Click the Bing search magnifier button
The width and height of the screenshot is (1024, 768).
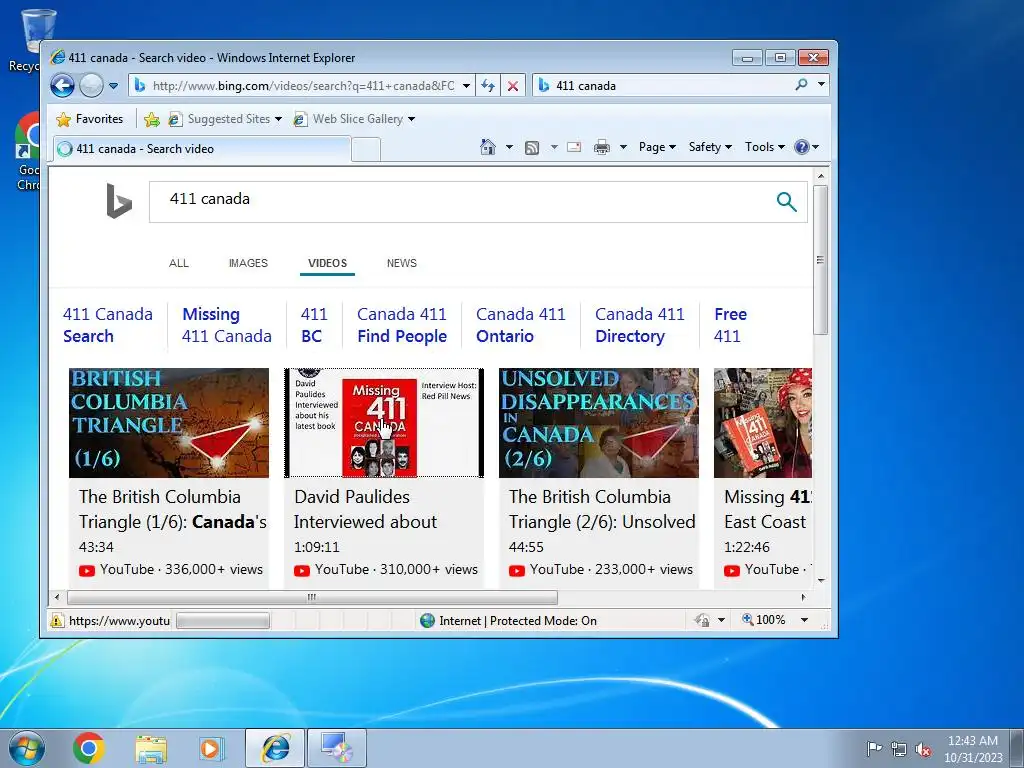coord(787,202)
